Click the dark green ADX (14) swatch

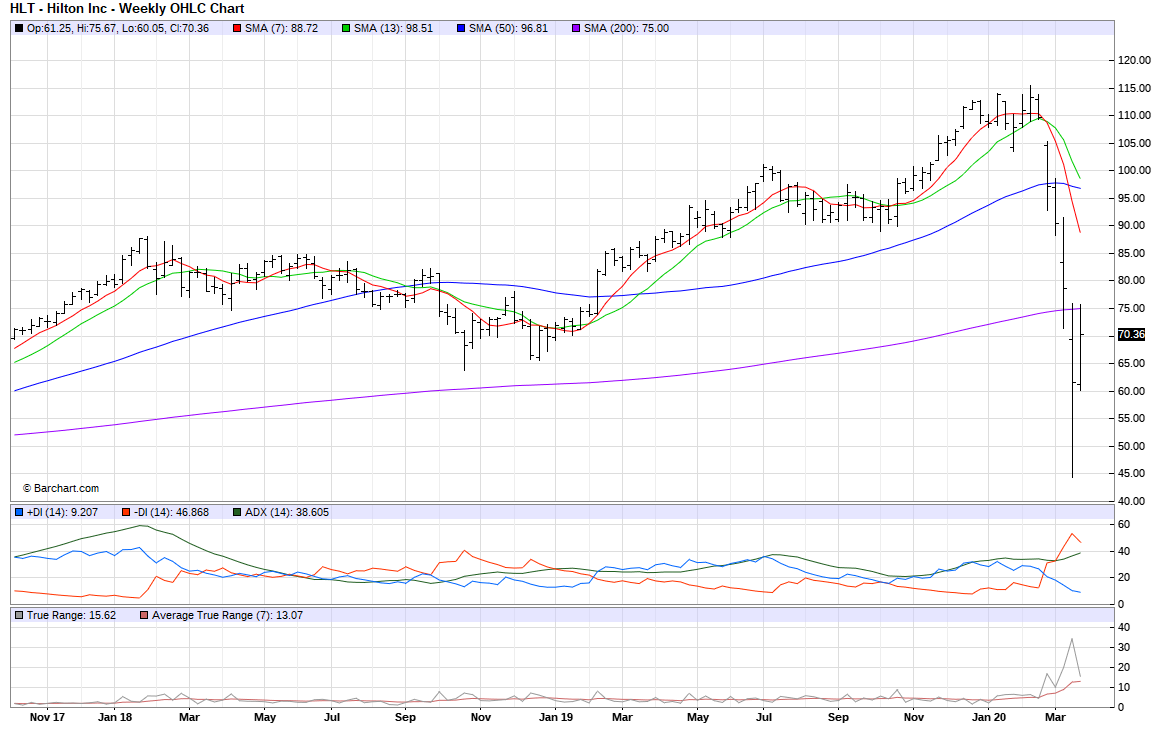coord(236,512)
